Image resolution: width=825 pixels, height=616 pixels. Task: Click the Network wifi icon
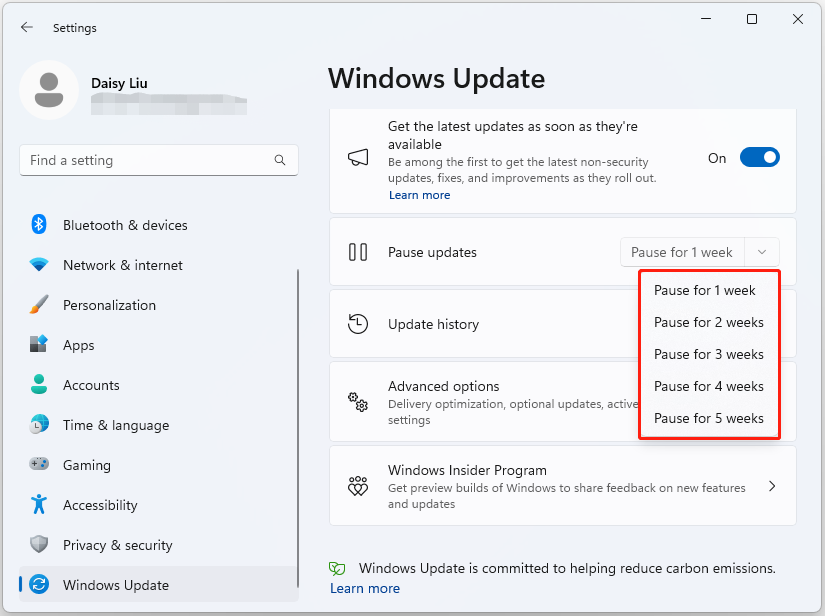(39, 265)
